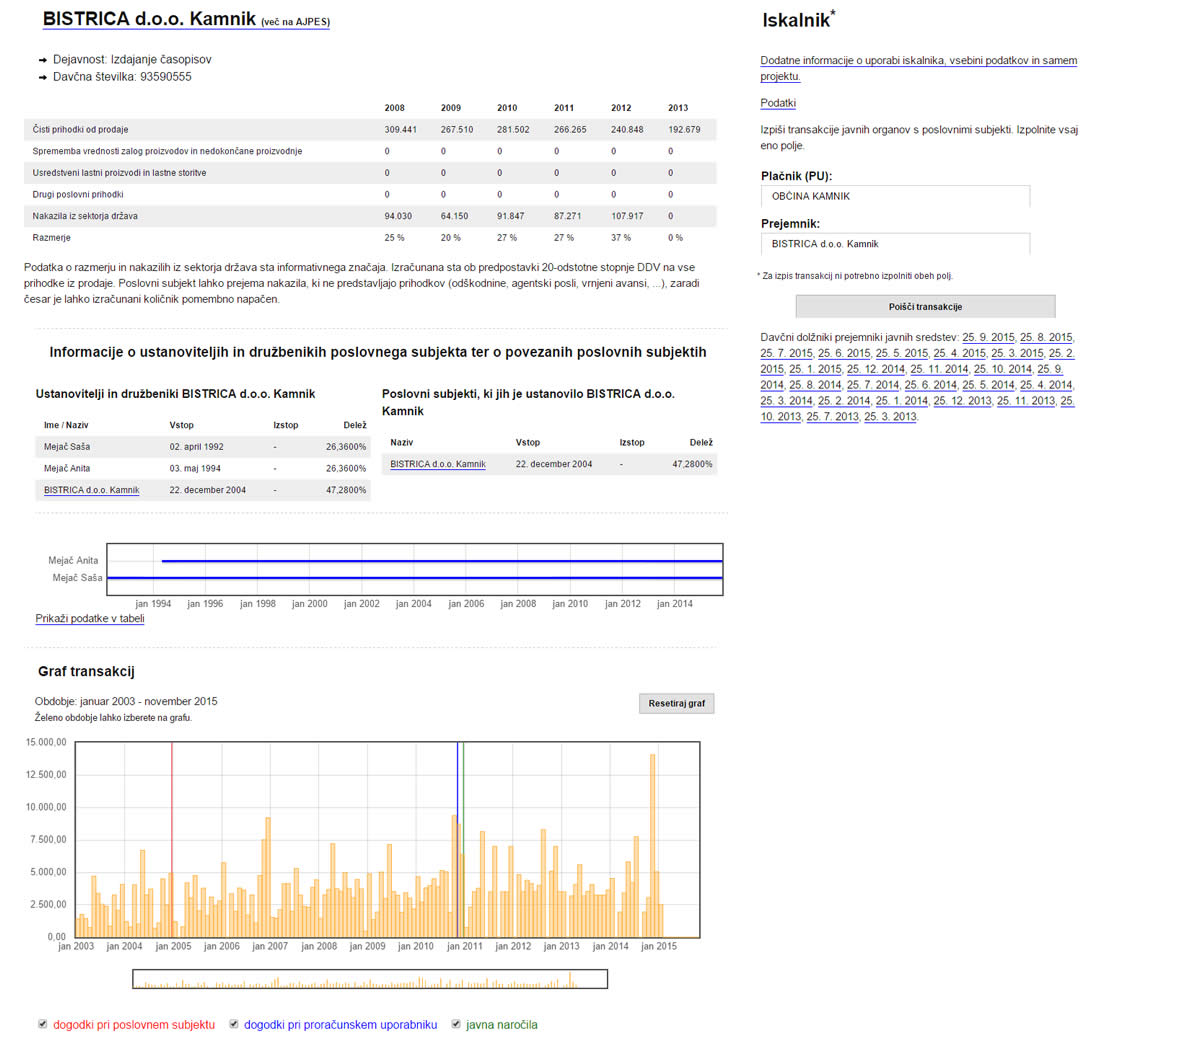The height and width of the screenshot is (1045, 1200).
Task: Toggle 'dogodki pri proračunskem uporabniku' checkbox
Action: click(234, 1024)
